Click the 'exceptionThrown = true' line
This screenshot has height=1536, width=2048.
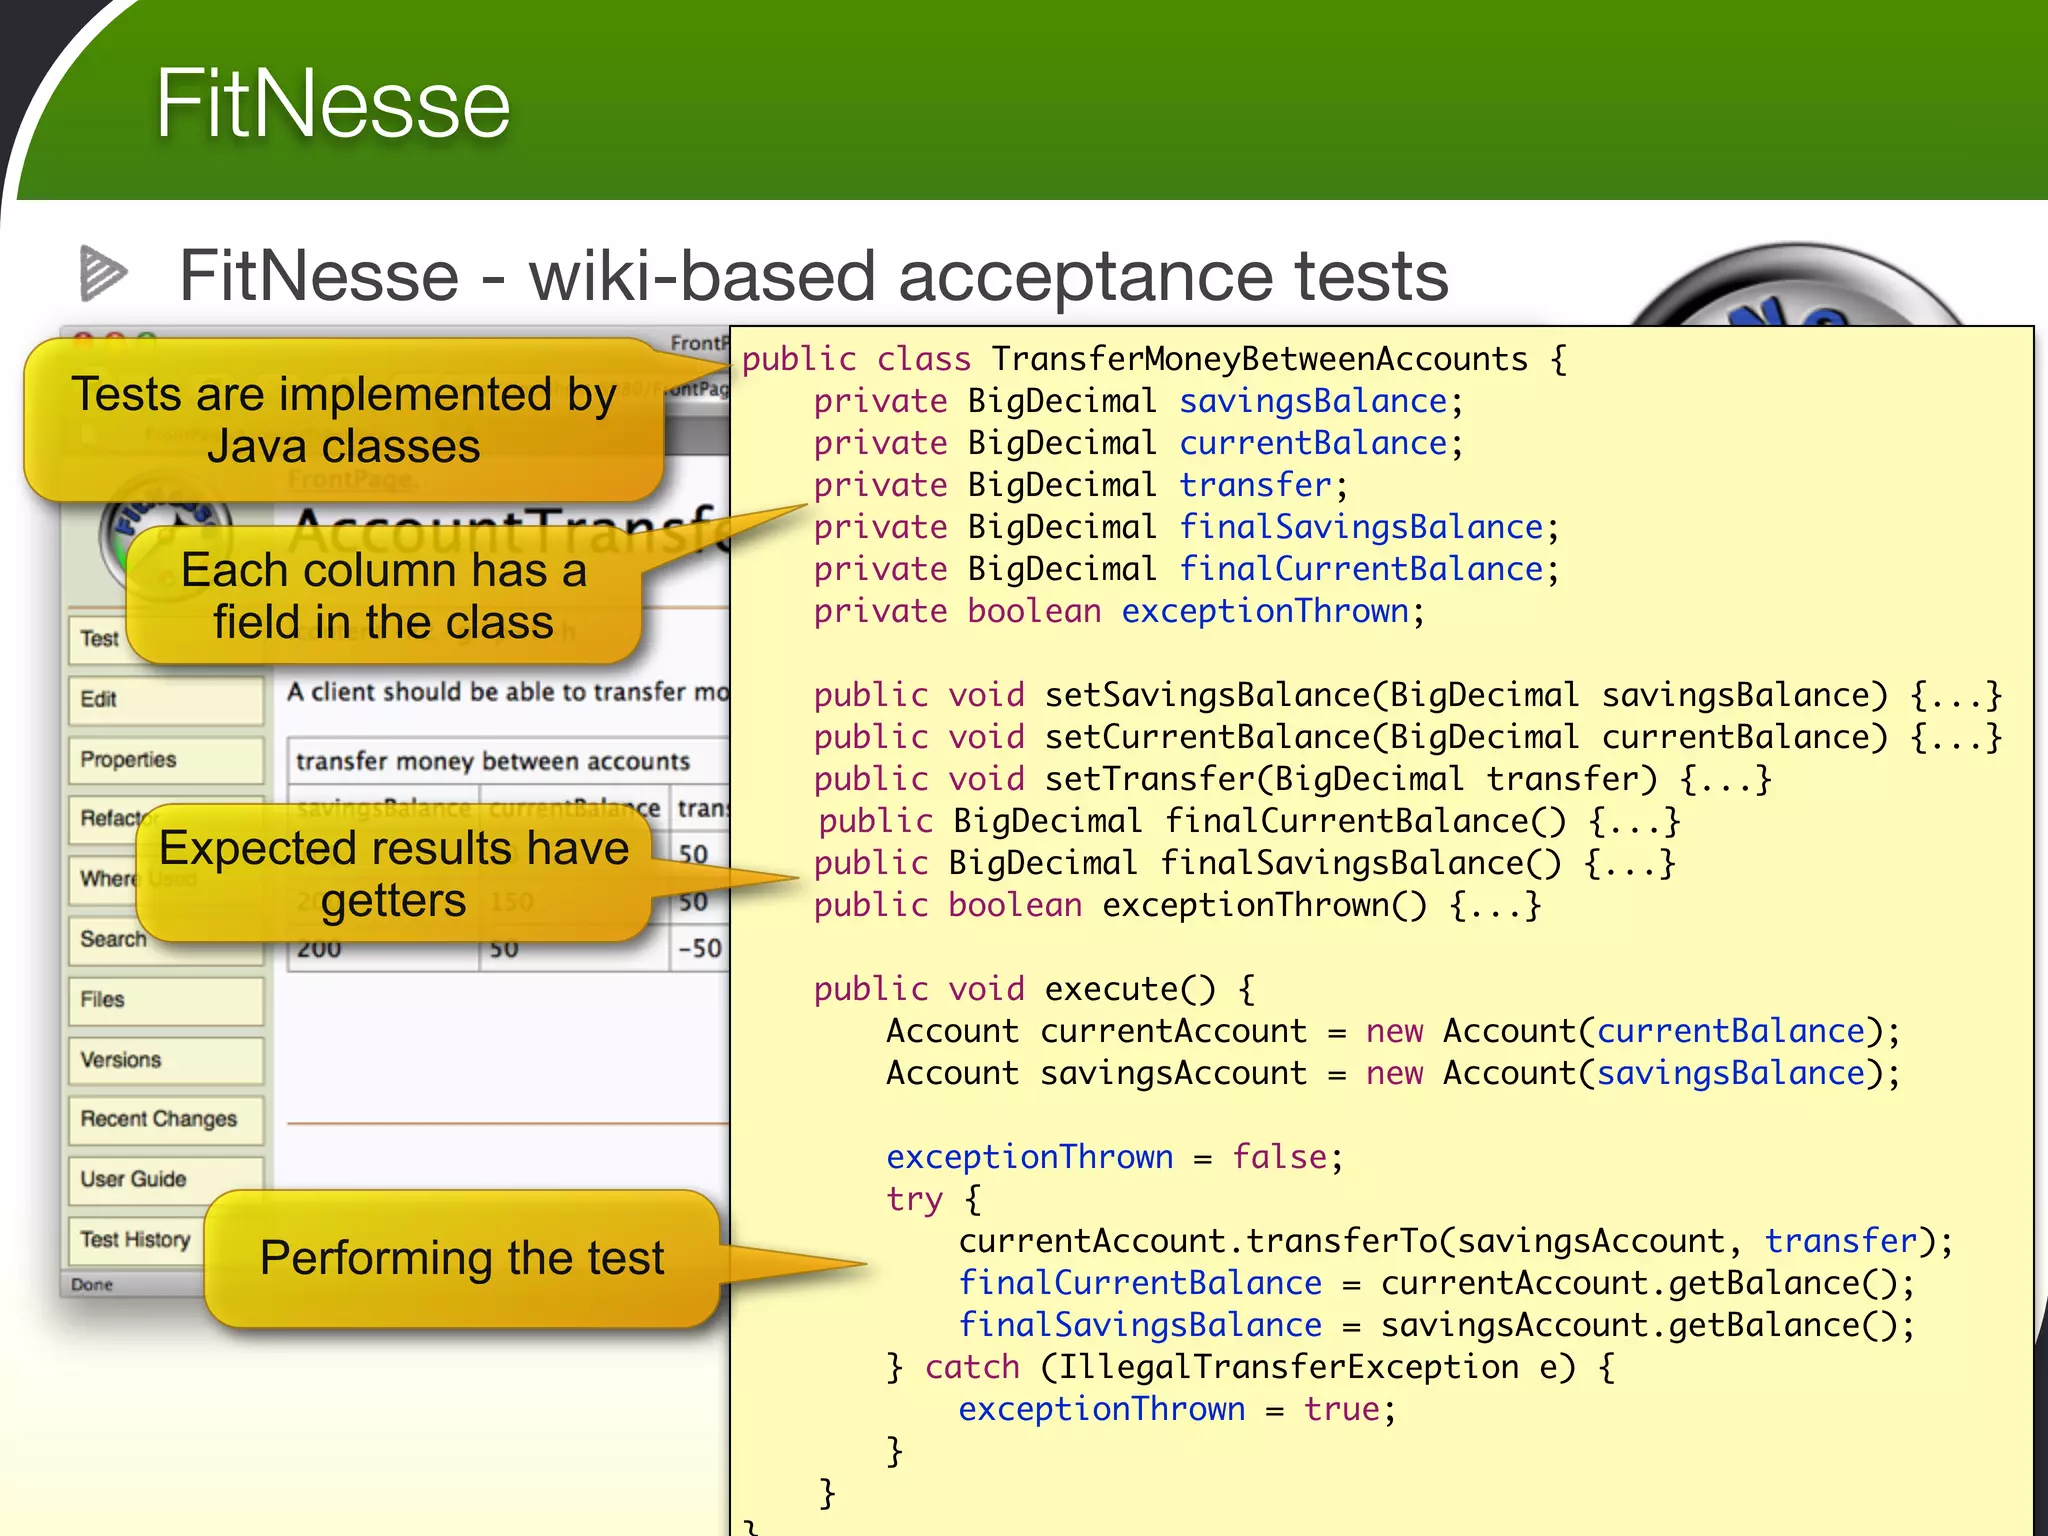(x=1177, y=1409)
